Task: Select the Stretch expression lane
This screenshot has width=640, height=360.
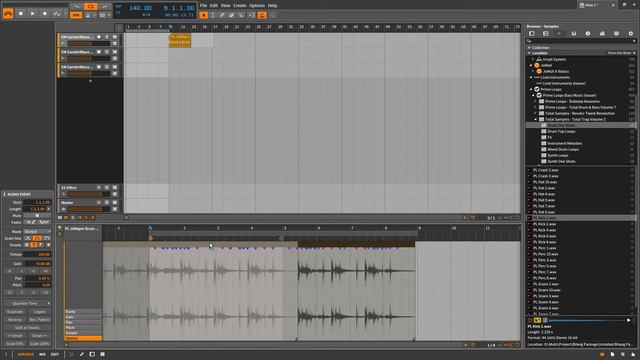Action: pyautogui.click(x=83, y=338)
